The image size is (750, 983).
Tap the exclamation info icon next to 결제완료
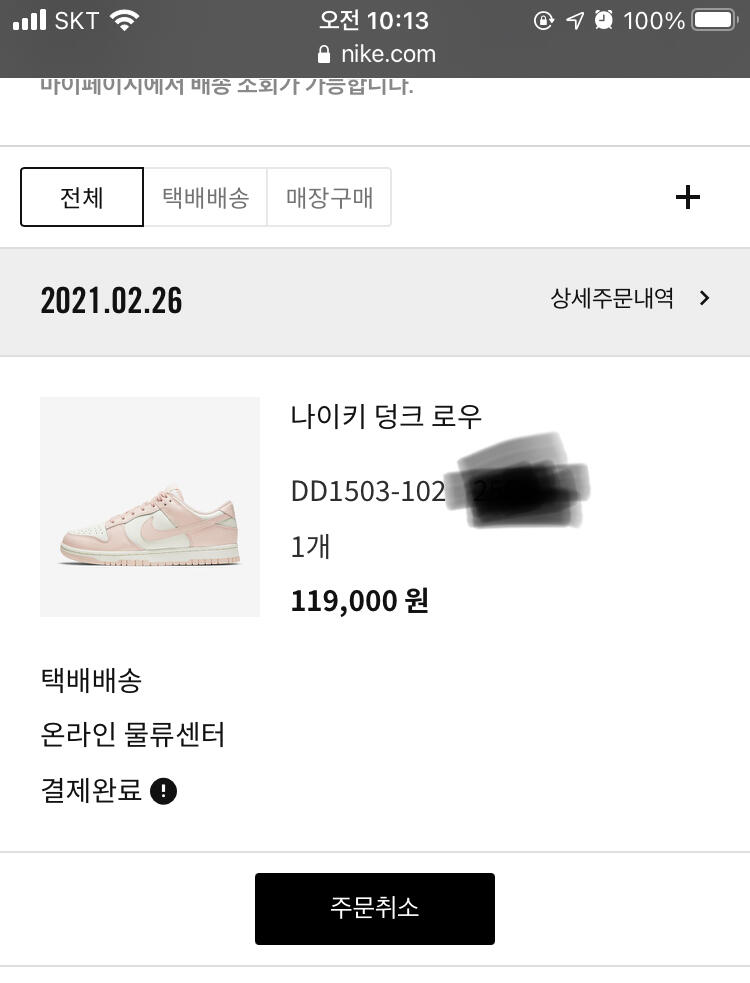coord(163,792)
